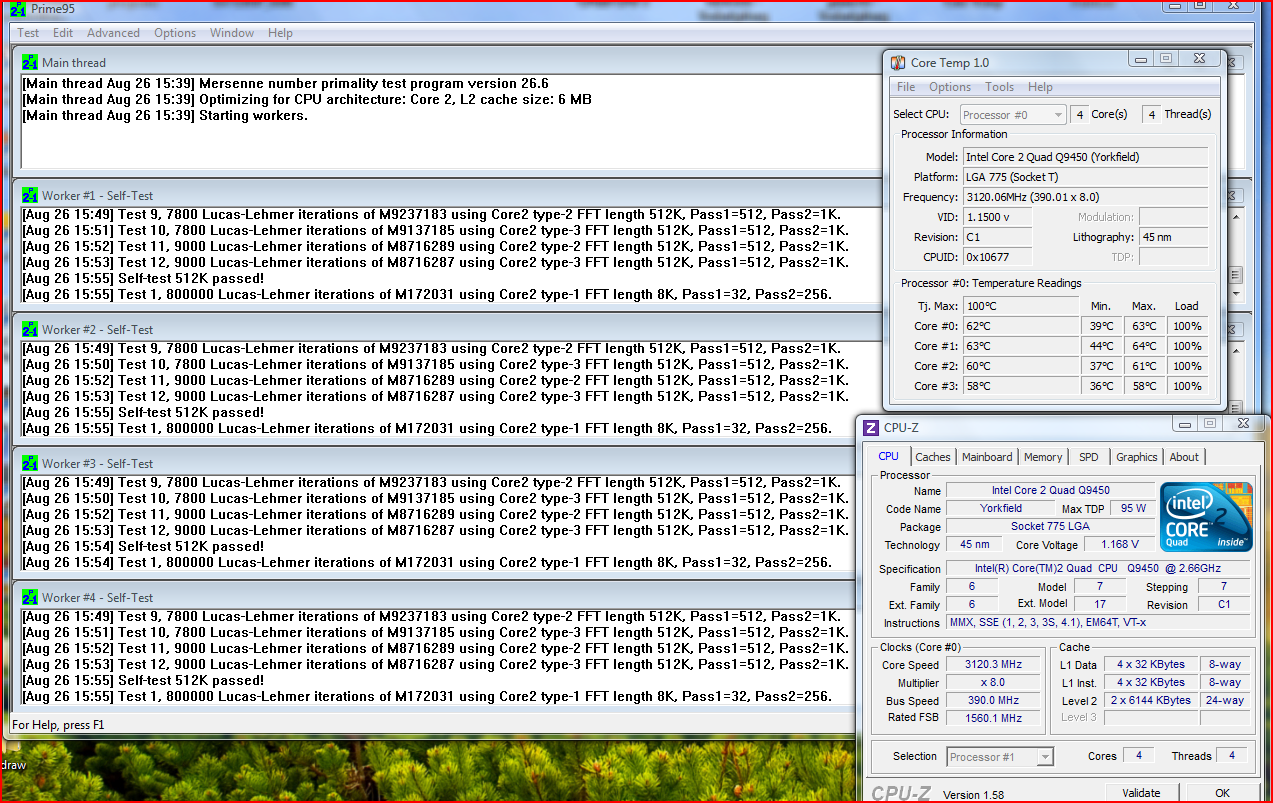Image resolution: width=1273 pixels, height=803 pixels.
Task: Click the Intel Core 2 Quad logo
Action: click(x=1205, y=517)
